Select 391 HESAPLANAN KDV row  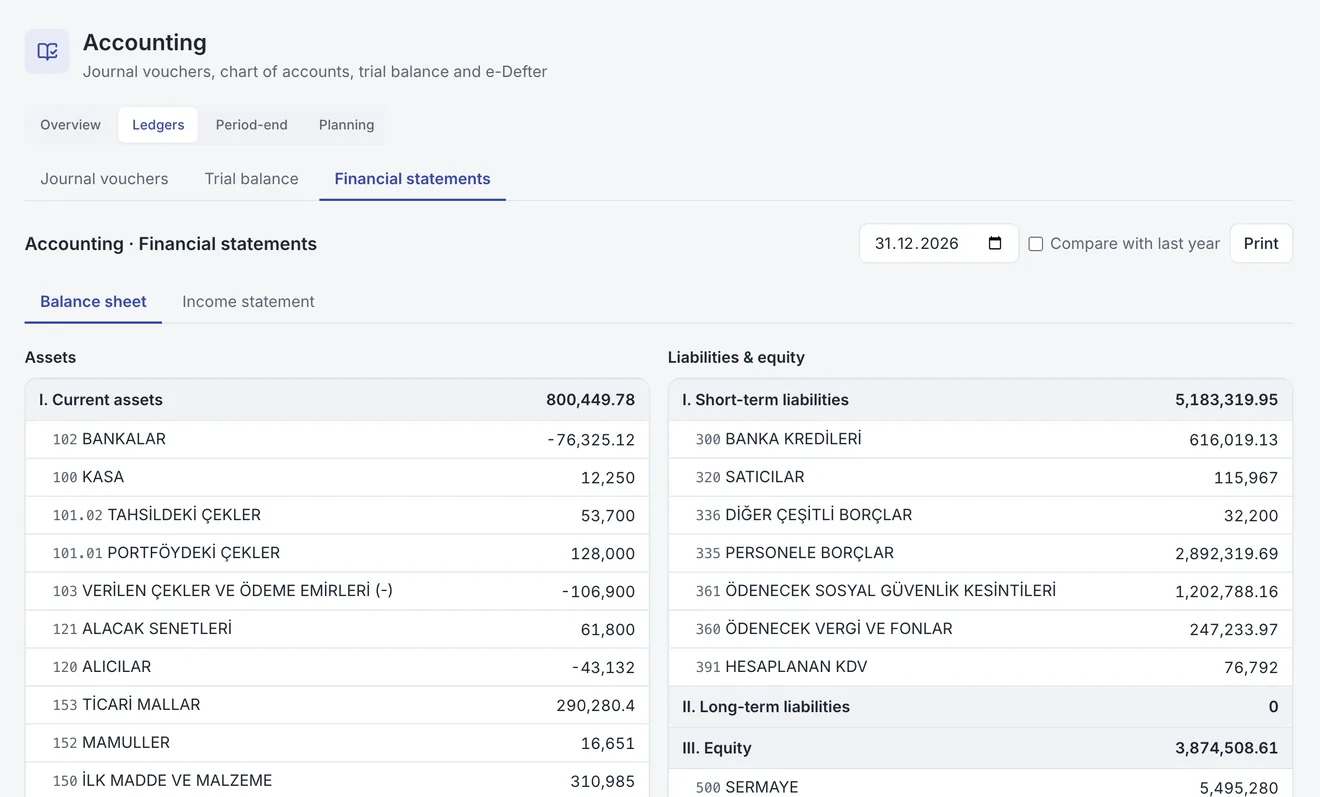click(980, 668)
